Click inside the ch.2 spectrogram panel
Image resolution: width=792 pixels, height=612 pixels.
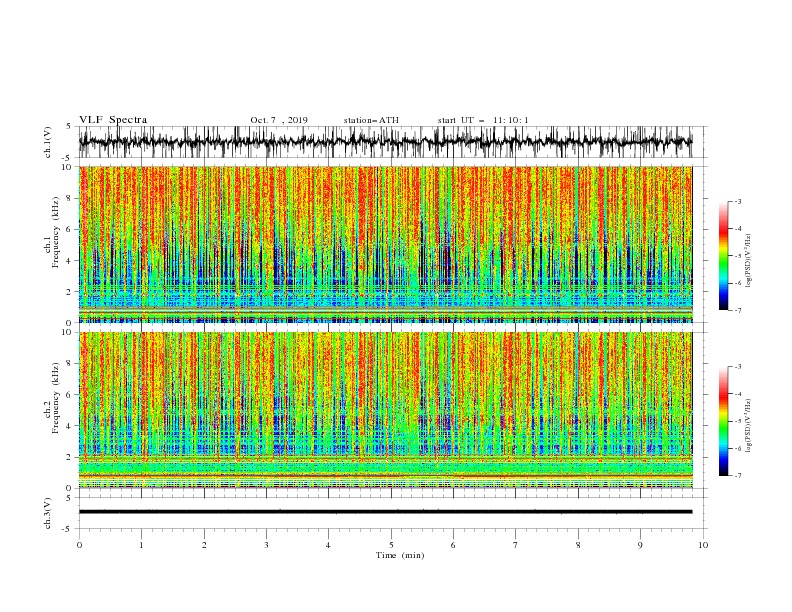(385, 410)
